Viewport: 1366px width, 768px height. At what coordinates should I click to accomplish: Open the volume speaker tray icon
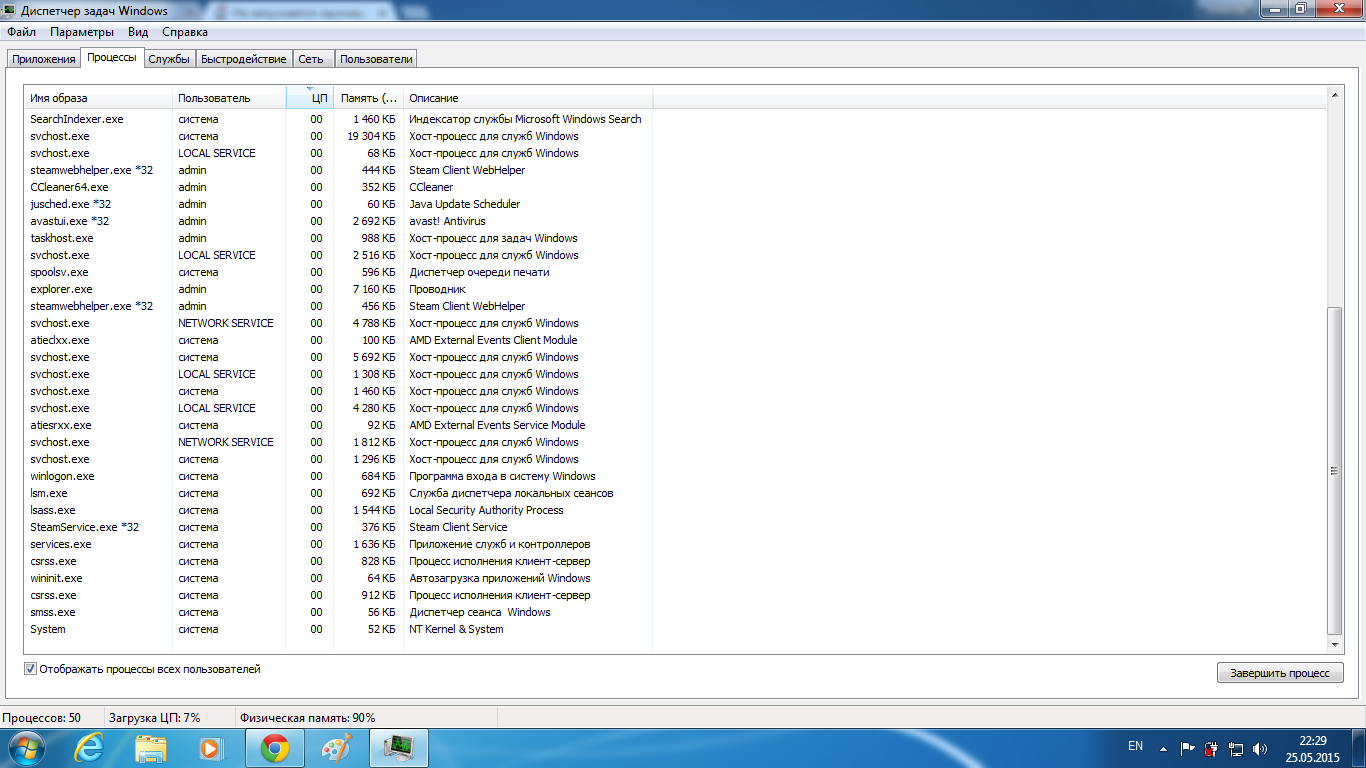1260,748
